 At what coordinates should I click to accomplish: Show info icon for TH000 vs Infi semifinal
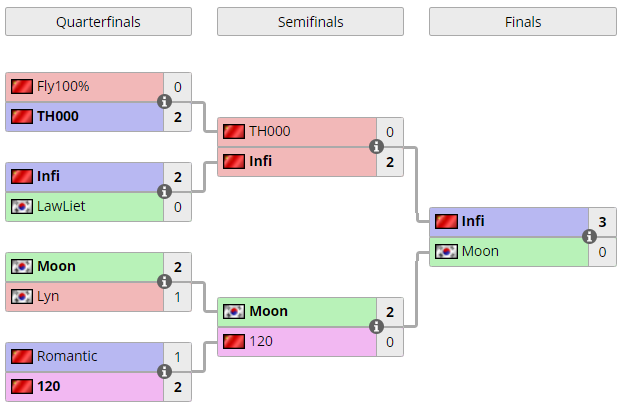point(376,147)
